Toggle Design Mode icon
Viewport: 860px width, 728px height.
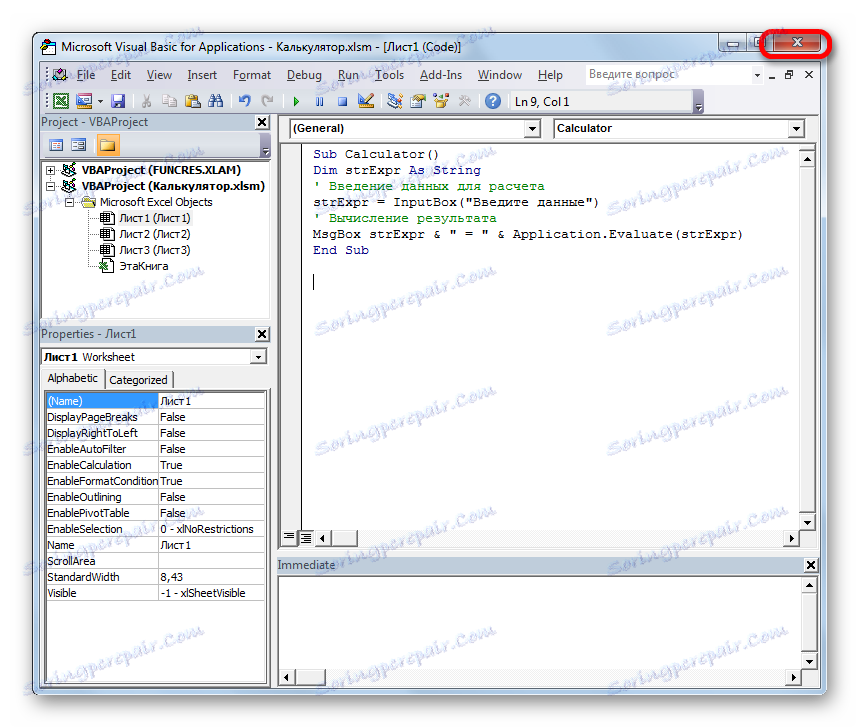coord(365,101)
